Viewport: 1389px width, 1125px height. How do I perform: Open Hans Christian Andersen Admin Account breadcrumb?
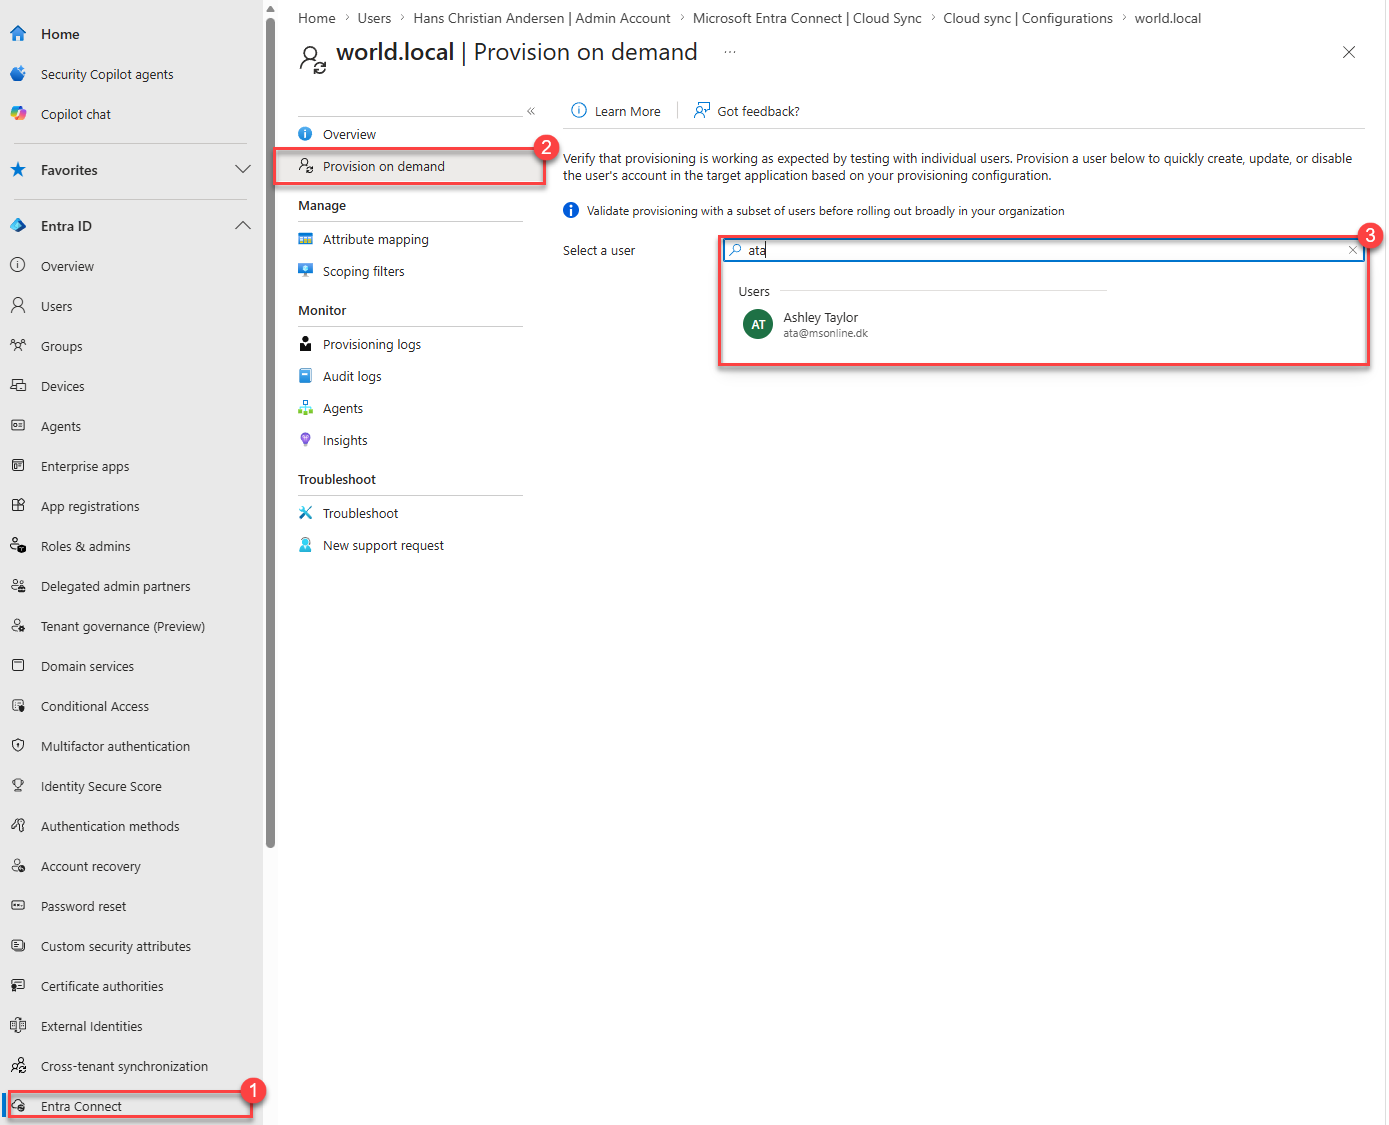pyautogui.click(x=542, y=18)
